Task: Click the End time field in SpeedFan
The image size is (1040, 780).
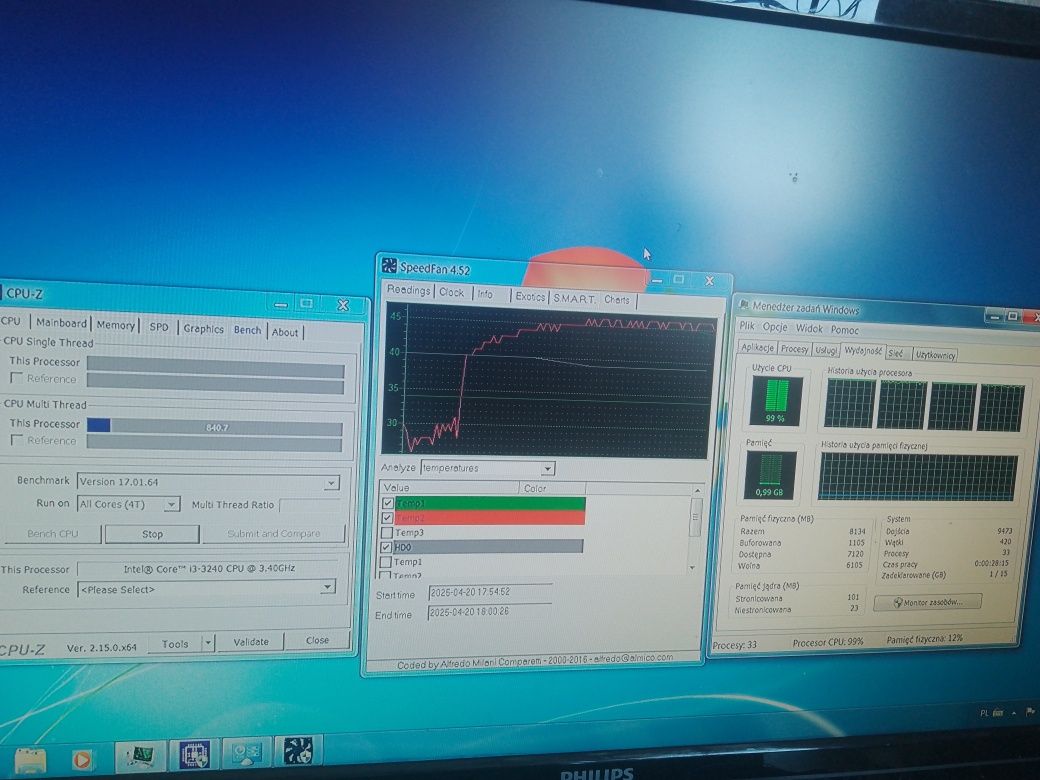Action: pyautogui.click(x=489, y=612)
